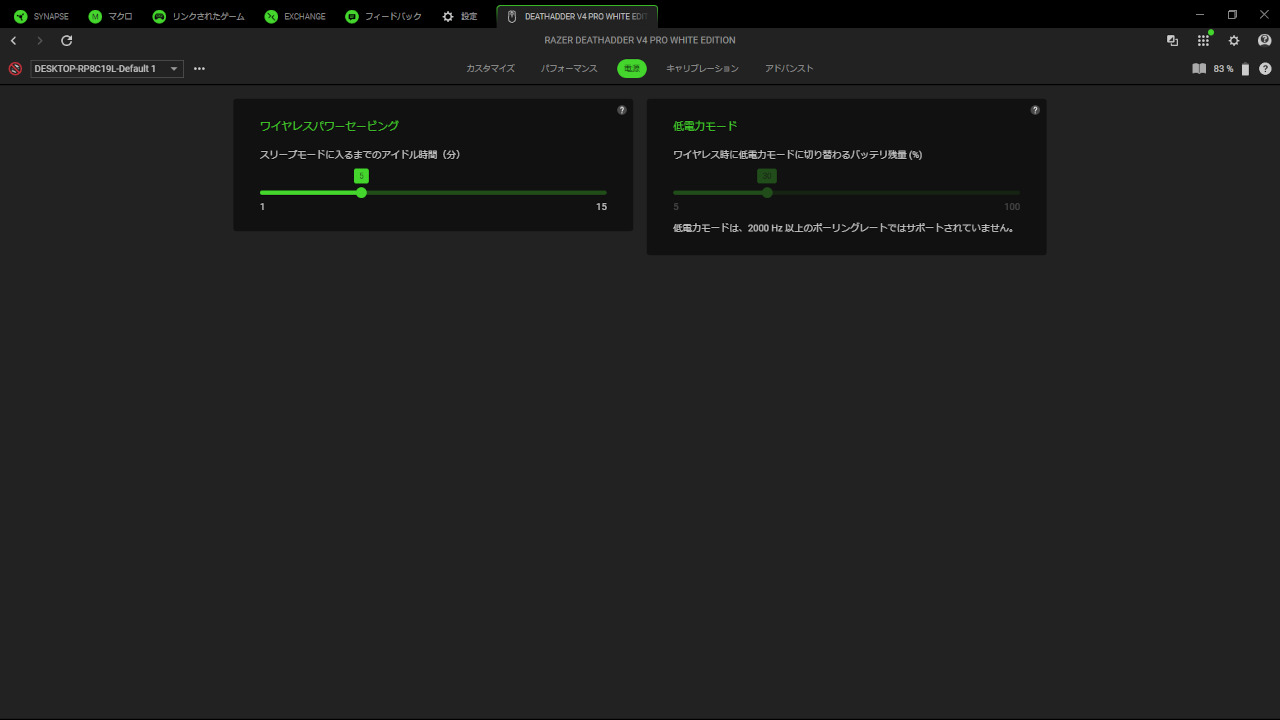Refresh the device page
Image resolution: width=1280 pixels, height=720 pixels.
click(67, 41)
